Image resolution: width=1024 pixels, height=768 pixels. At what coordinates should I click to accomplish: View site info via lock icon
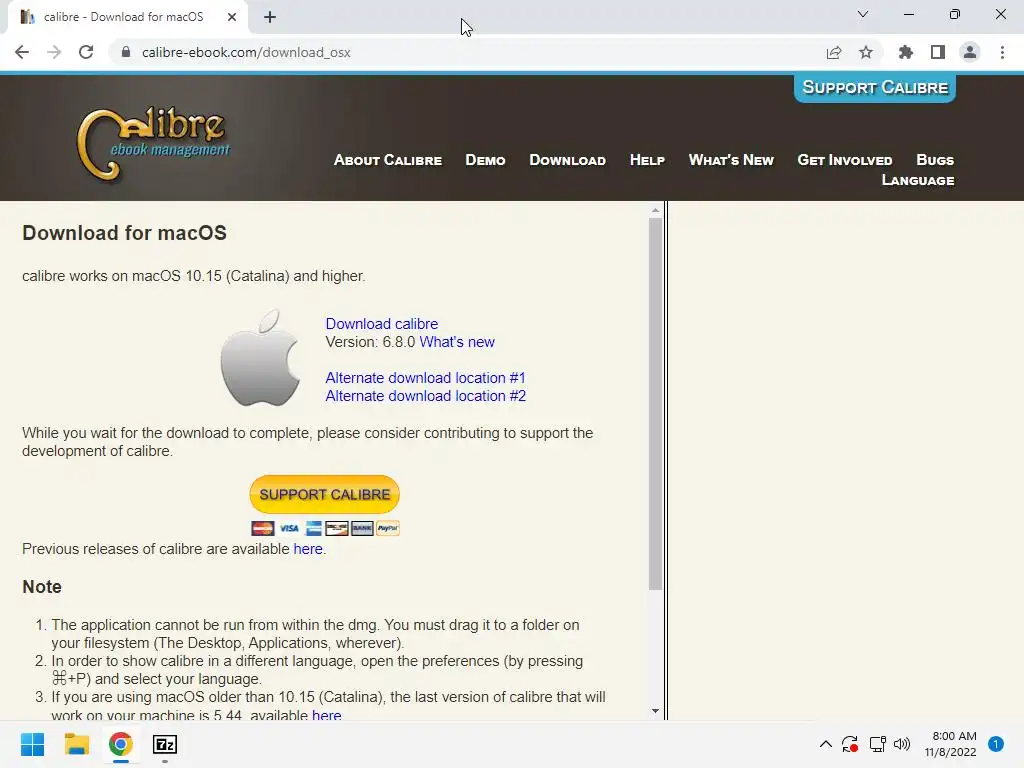tap(126, 52)
